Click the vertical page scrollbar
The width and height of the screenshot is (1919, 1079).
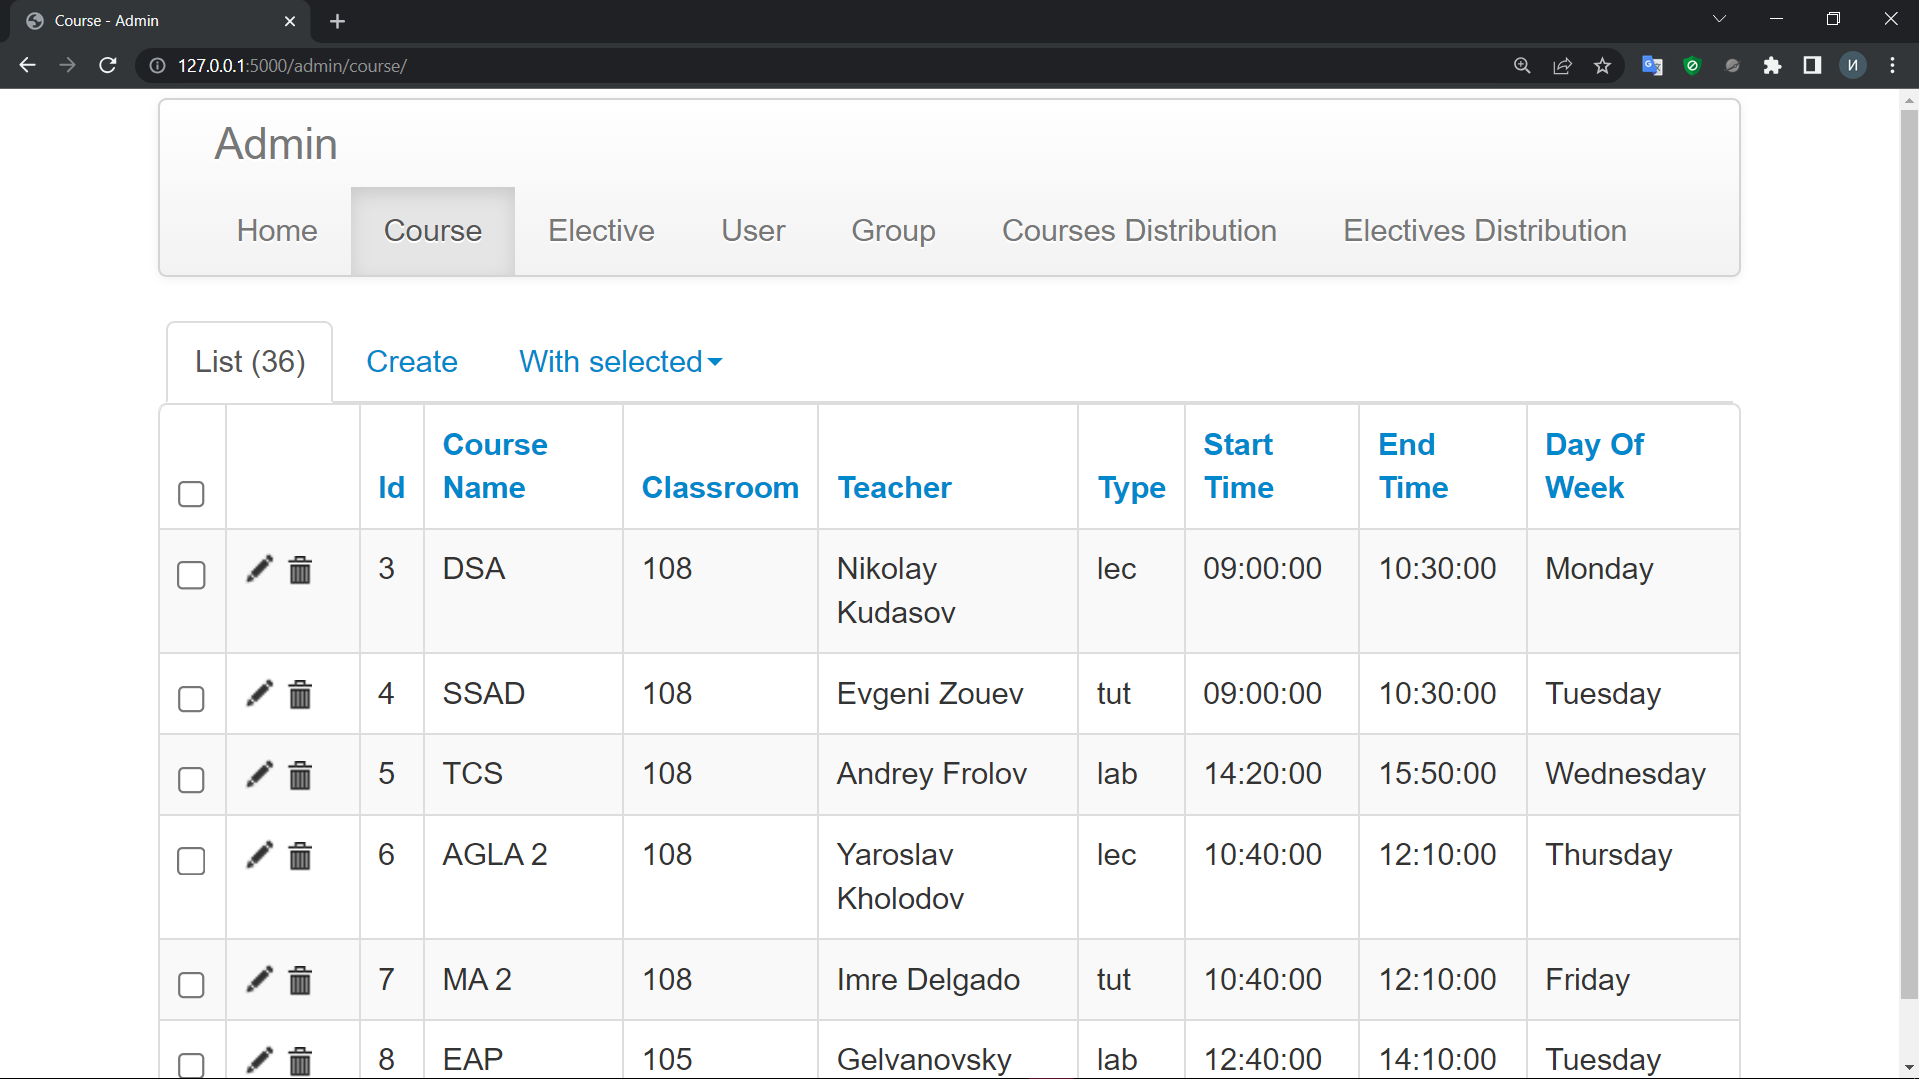pyautogui.click(x=1909, y=550)
